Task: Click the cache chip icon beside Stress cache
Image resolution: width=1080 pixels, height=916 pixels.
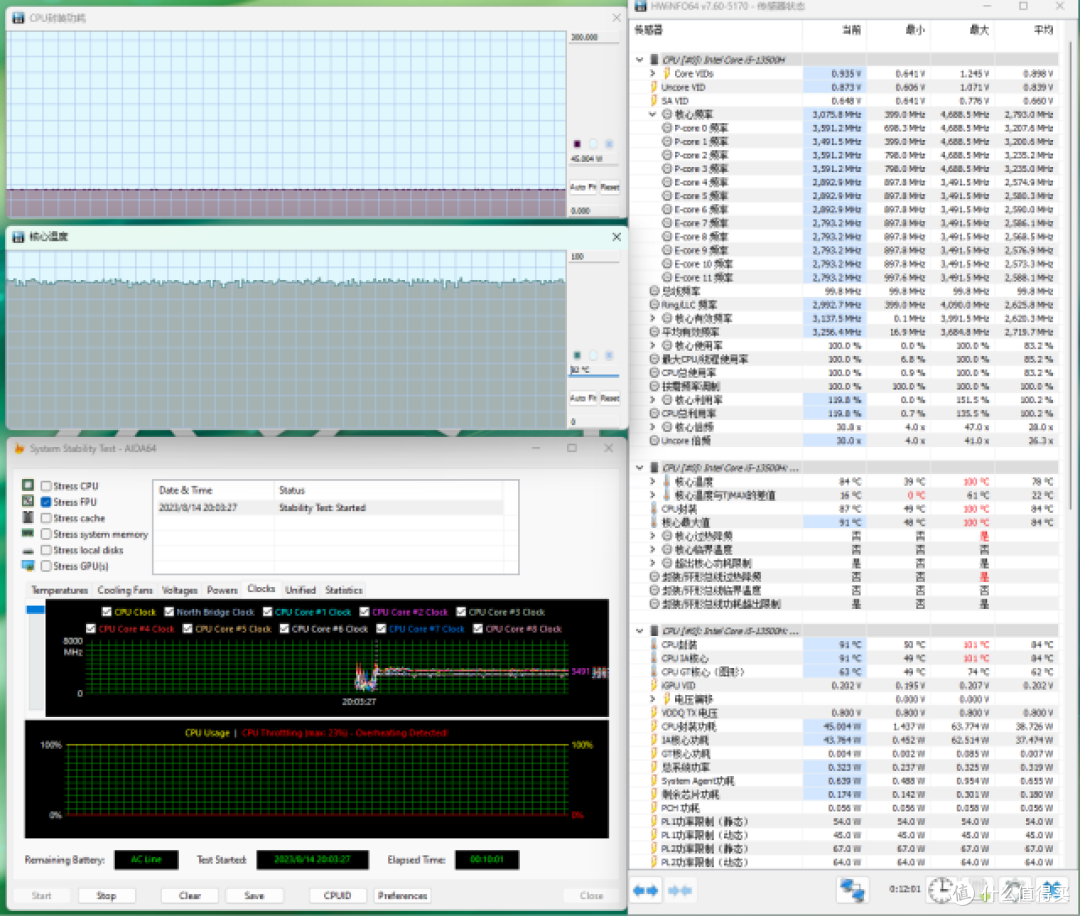Action: (28, 517)
